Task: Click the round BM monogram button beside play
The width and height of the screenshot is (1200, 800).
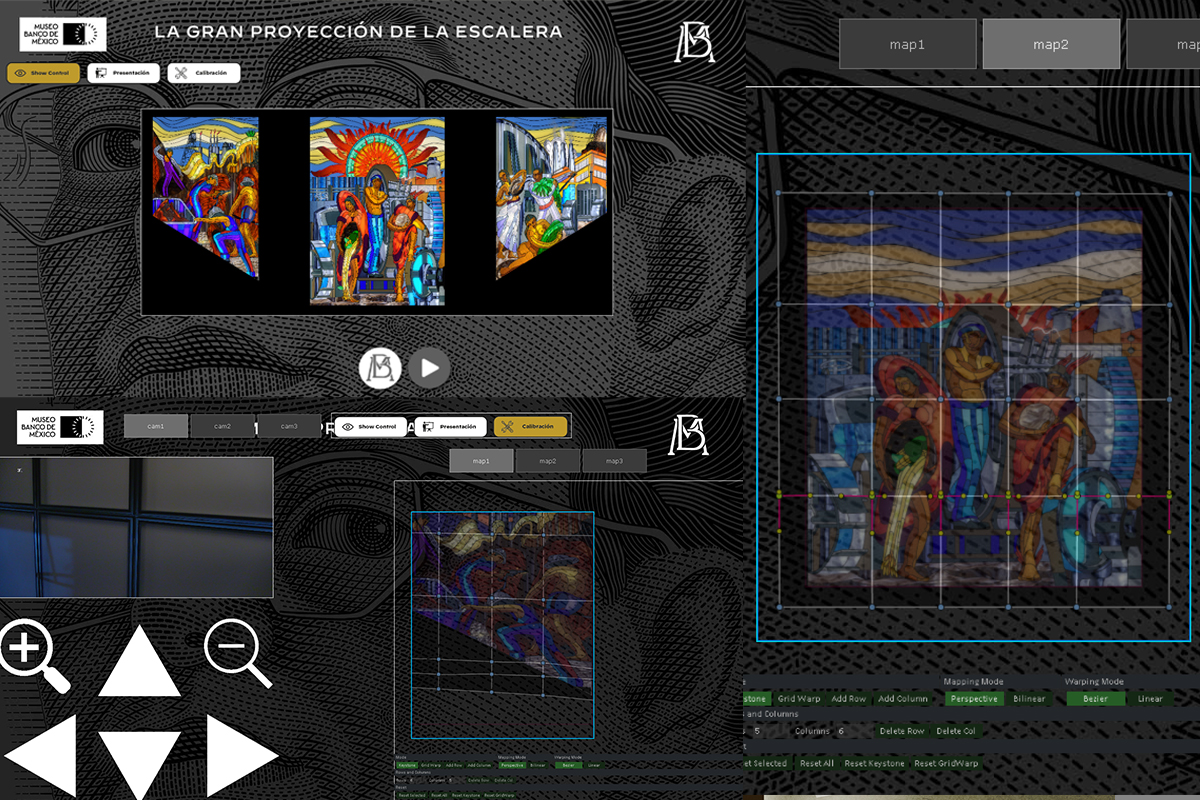Action: pyautogui.click(x=380, y=368)
